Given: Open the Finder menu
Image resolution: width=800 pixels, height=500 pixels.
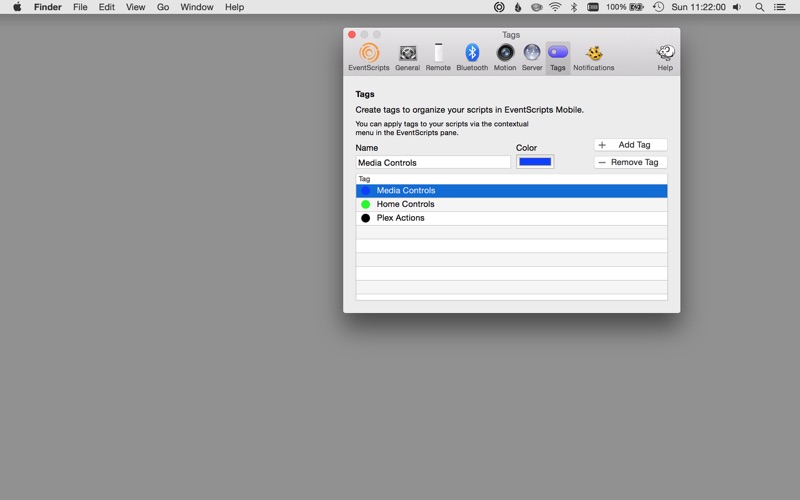Looking at the screenshot, I should click(47, 7).
